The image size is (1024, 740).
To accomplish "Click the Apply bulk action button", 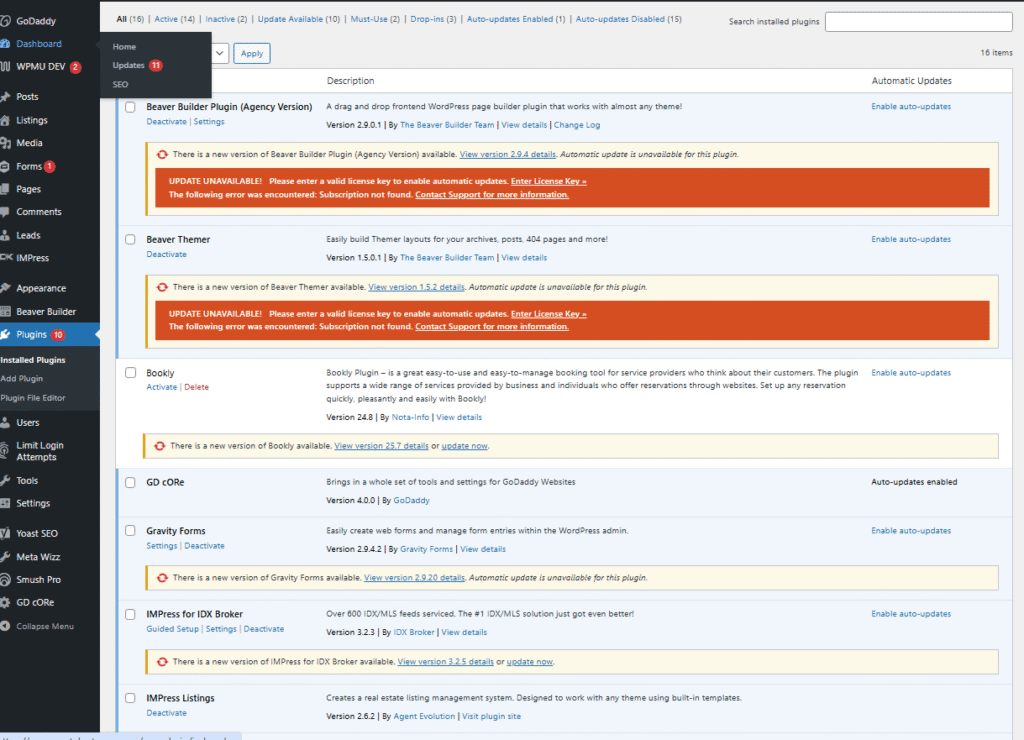I will point(251,54).
